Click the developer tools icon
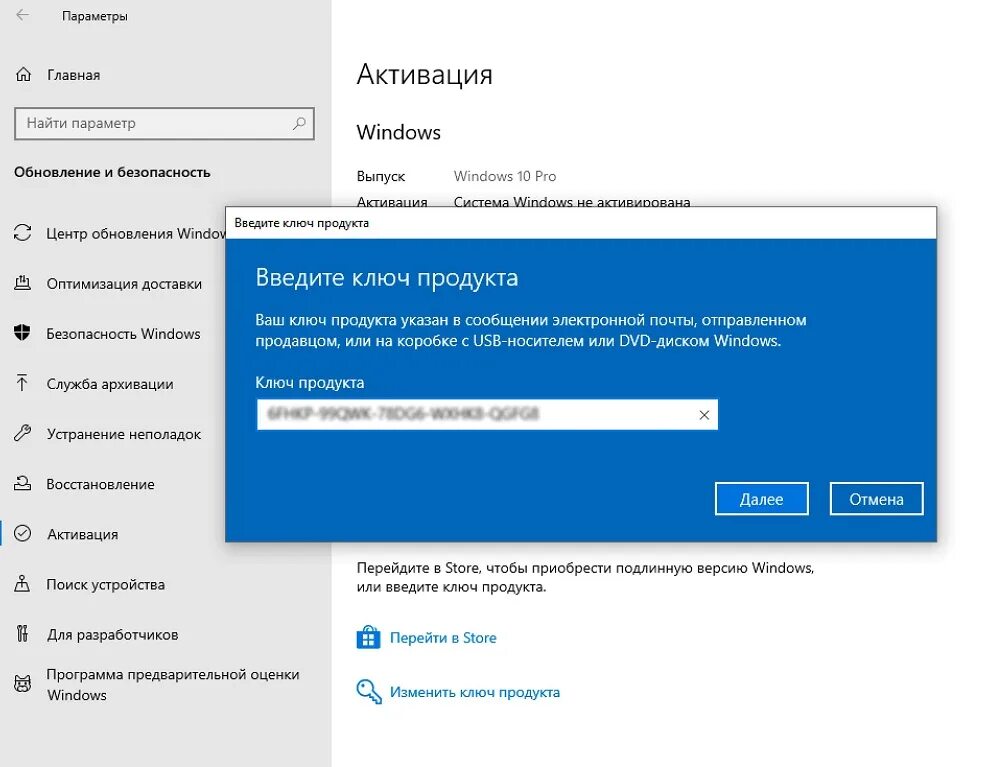This screenshot has width=1000, height=767. (x=22, y=634)
